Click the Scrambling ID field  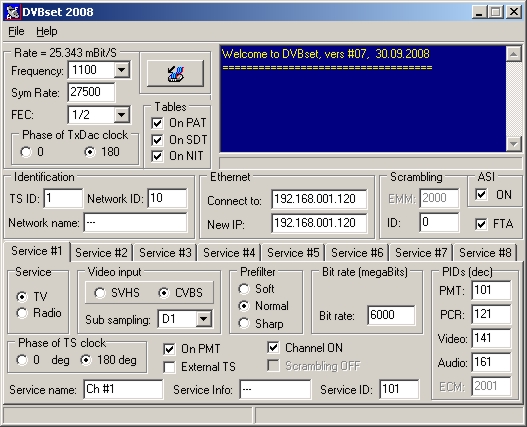click(x=439, y=223)
